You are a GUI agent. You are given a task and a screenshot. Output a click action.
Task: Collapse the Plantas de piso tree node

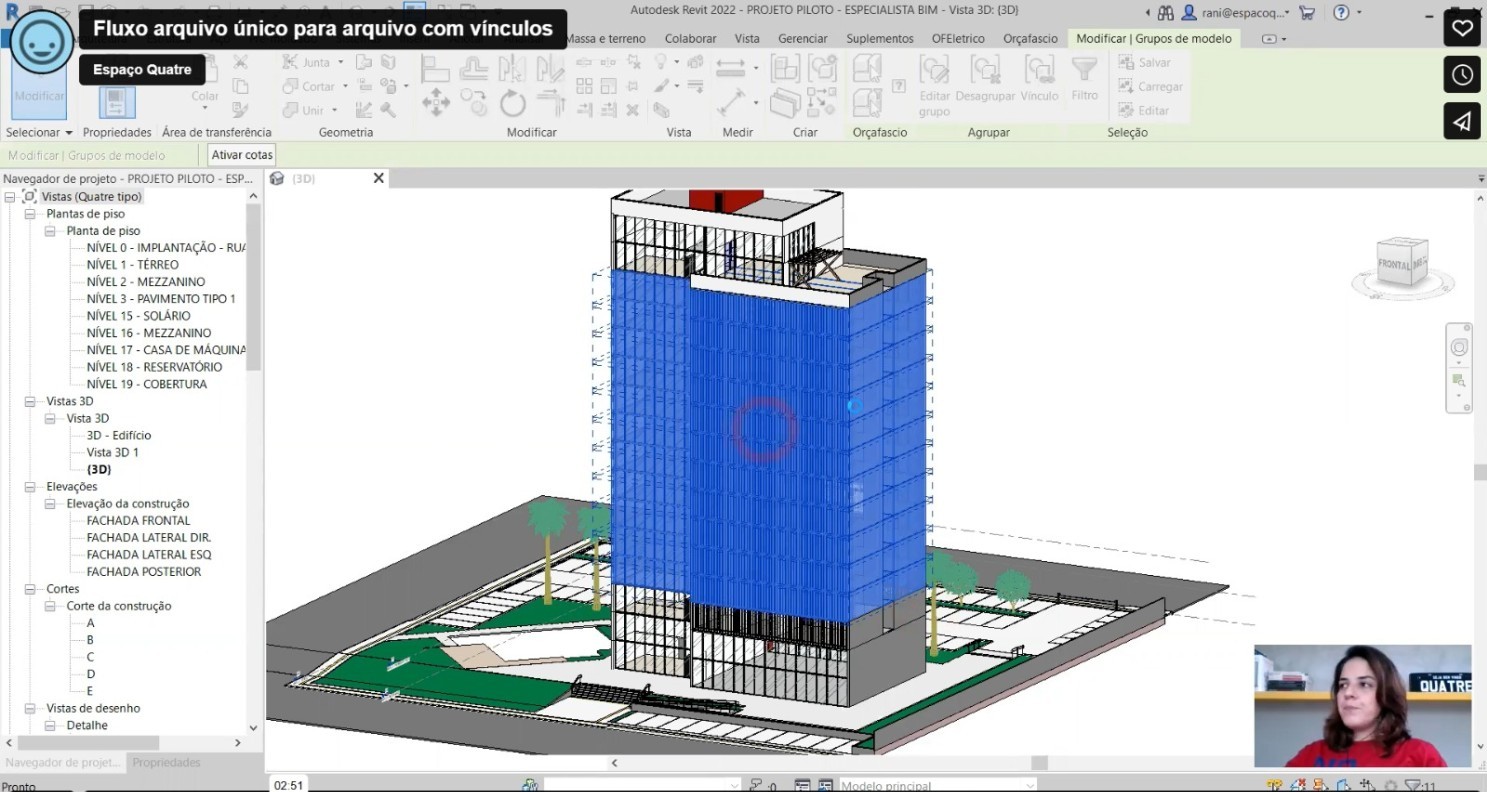(30, 214)
